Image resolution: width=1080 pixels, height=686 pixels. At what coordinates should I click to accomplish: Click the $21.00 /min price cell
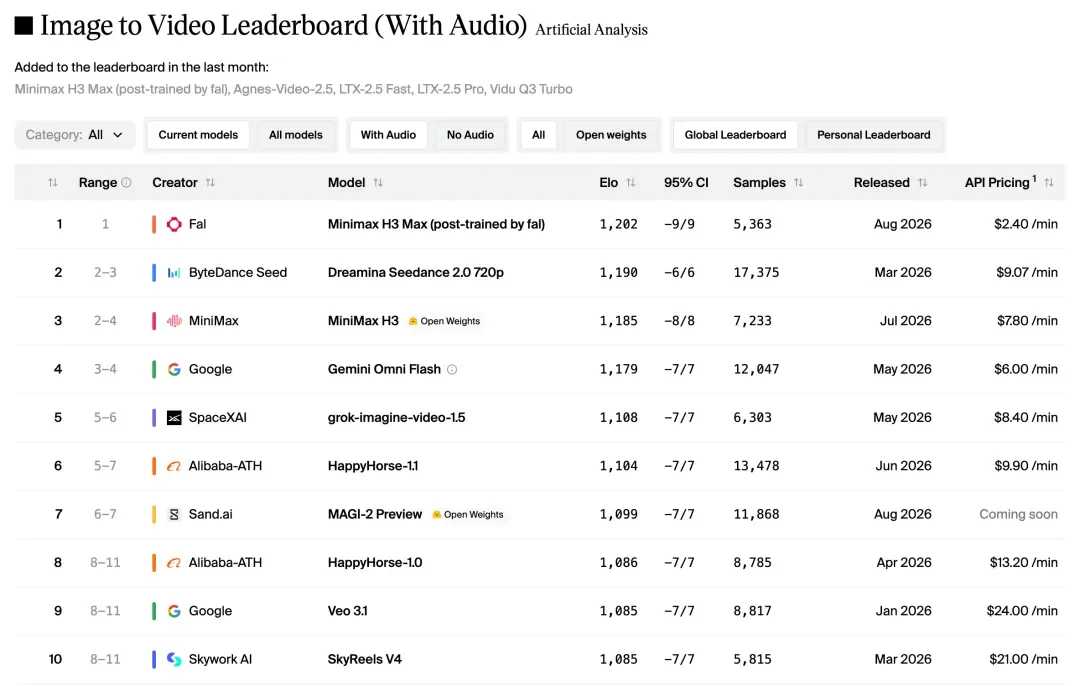click(x=1023, y=659)
